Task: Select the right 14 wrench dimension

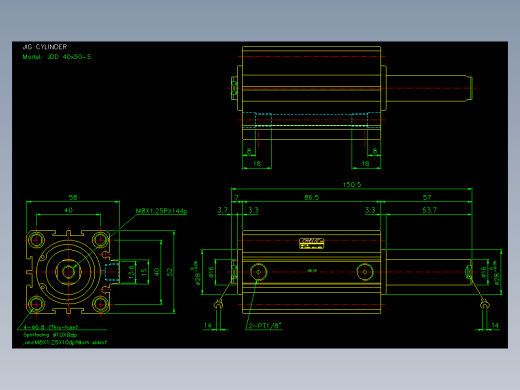Action: (495, 325)
